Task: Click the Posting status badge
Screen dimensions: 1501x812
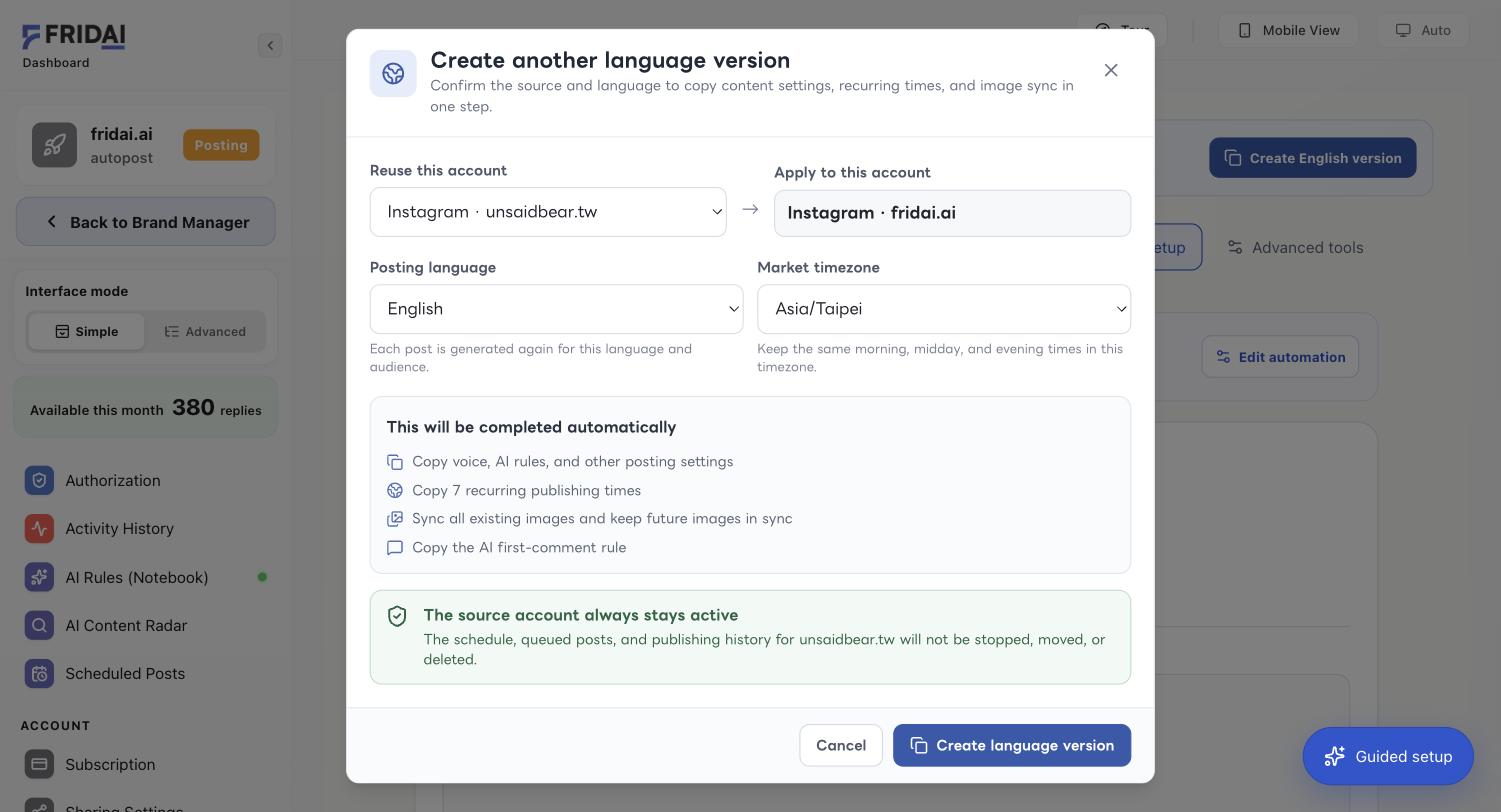Action: point(221,145)
